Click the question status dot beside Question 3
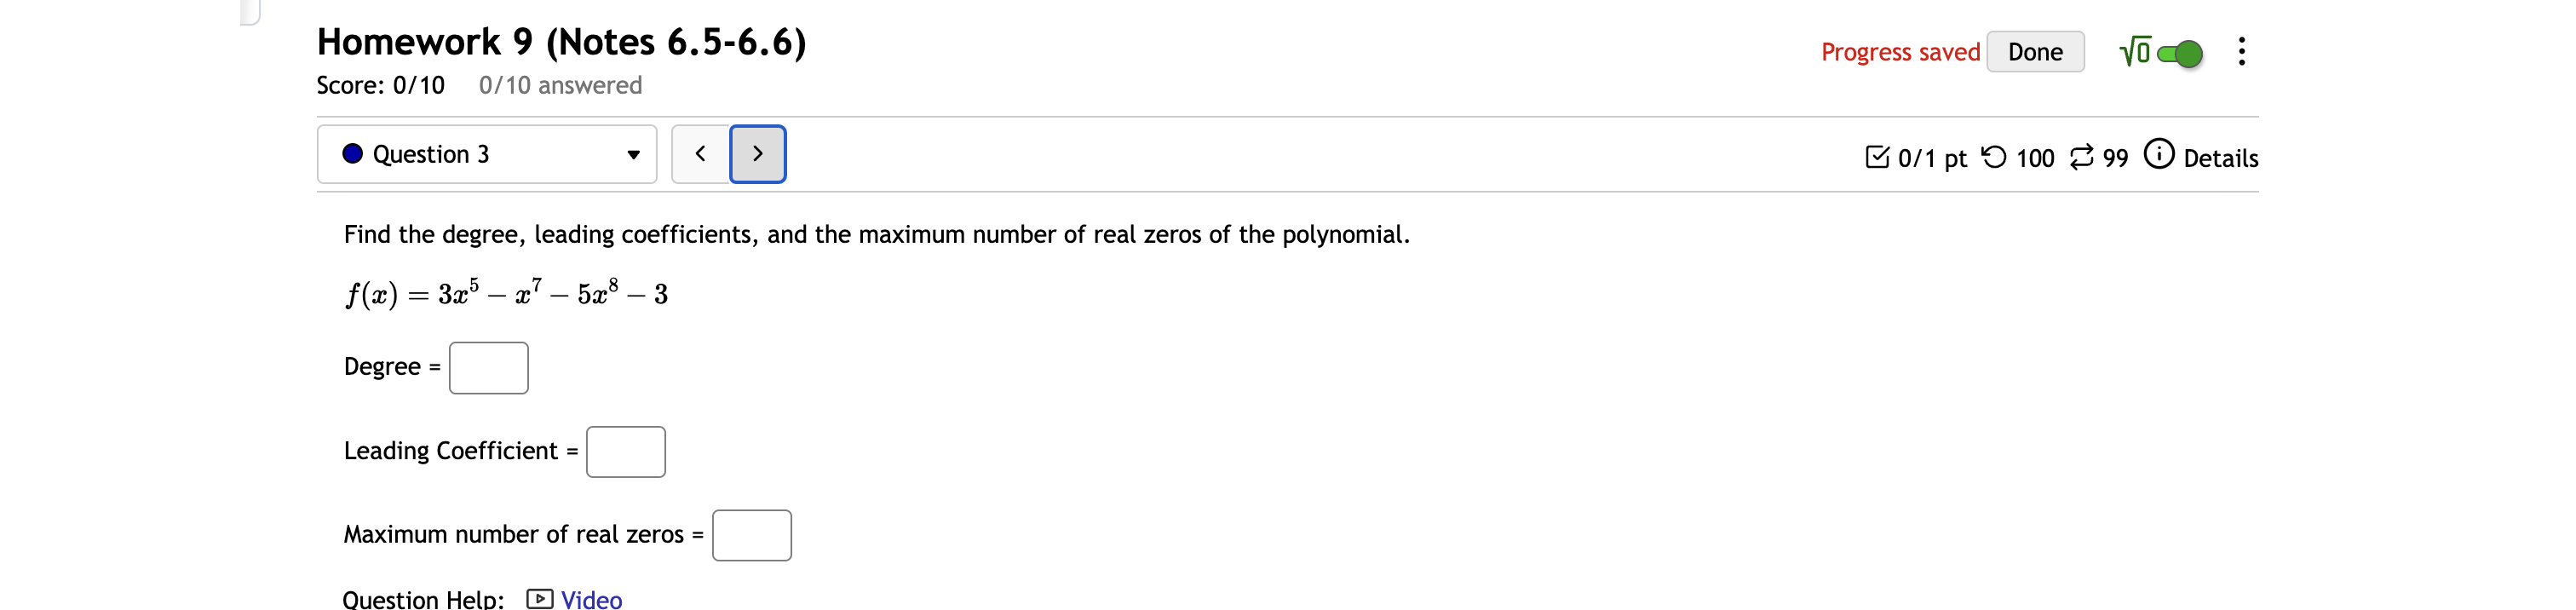Screen dimensions: 2576x610 352,153
